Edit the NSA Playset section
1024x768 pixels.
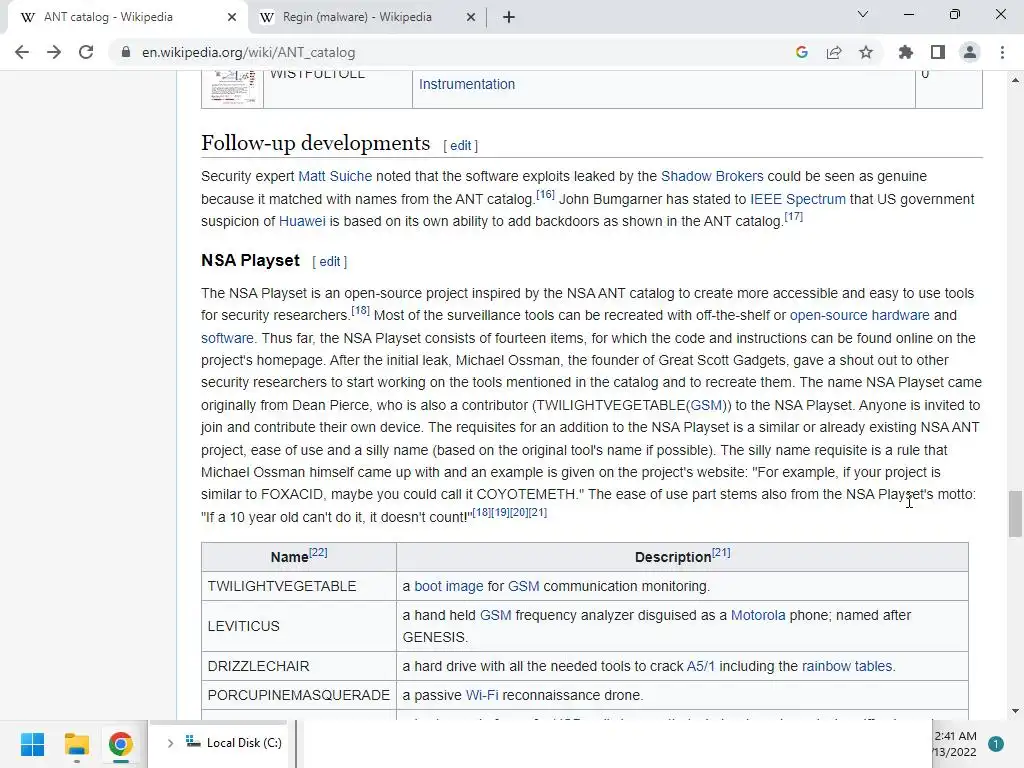pos(329,262)
